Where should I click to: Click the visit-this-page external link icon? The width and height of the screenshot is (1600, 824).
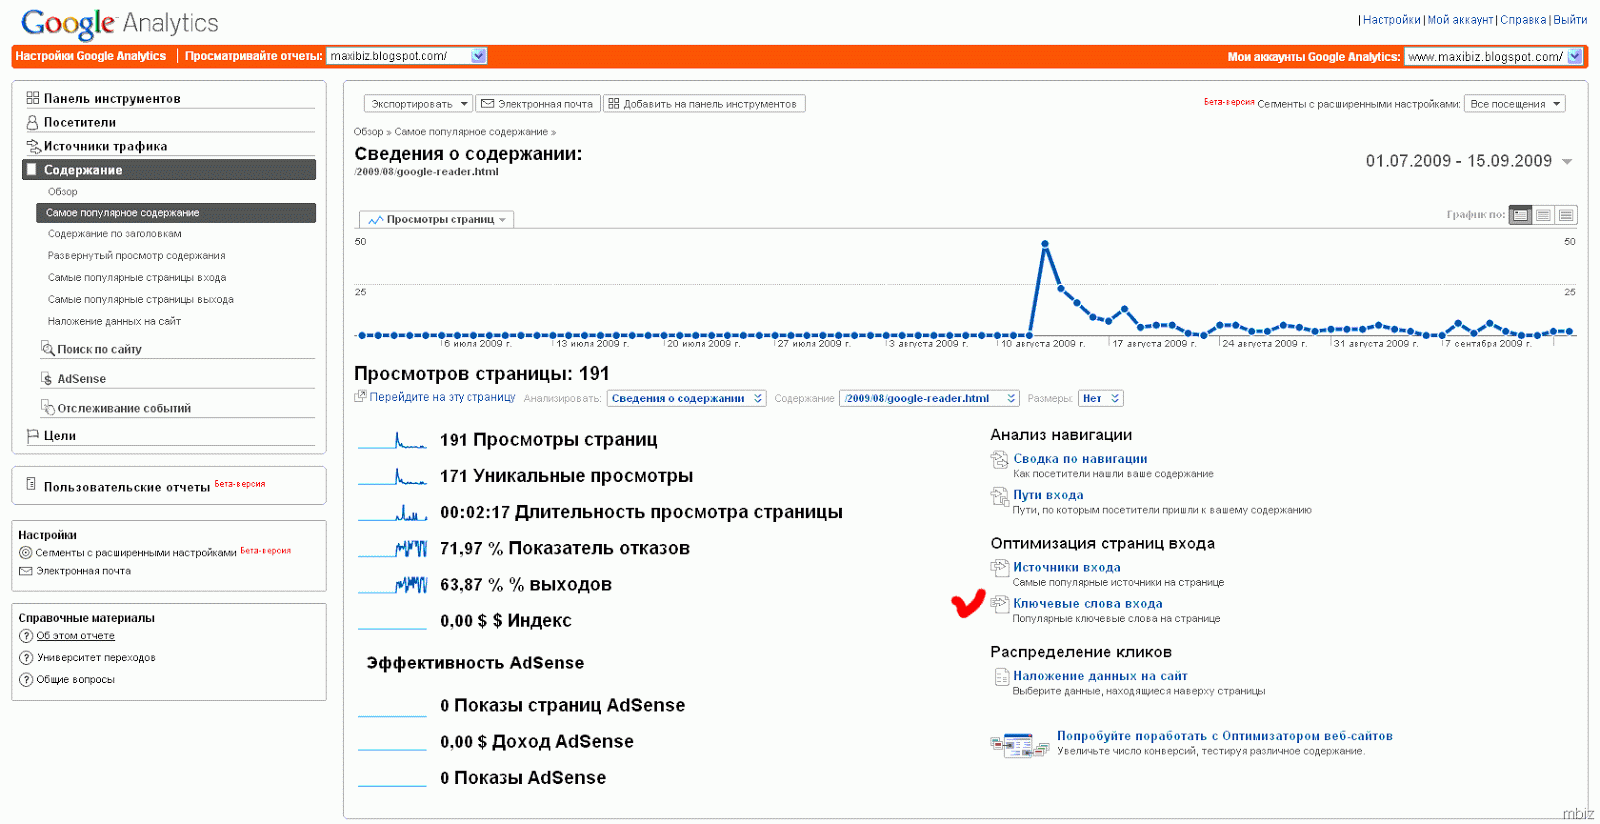pyautogui.click(x=360, y=397)
